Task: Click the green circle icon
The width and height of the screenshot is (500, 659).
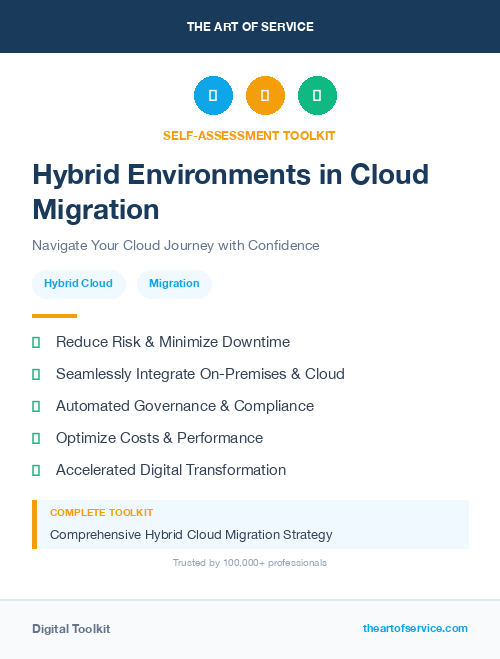Action: pyautogui.click(x=317, y=95)
